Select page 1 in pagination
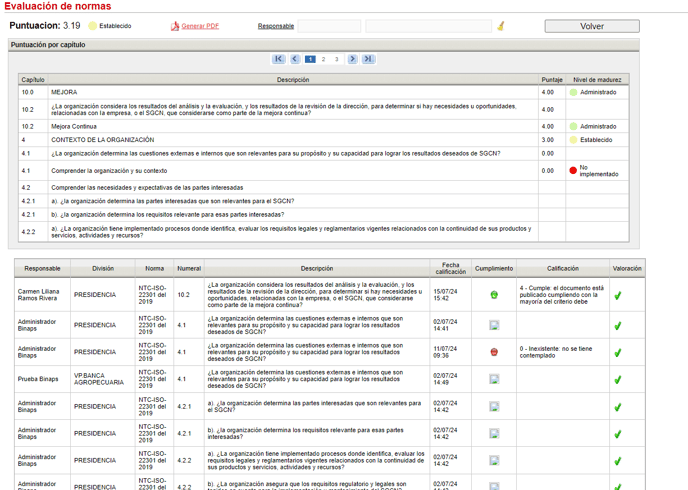Image resolution: width=688 pixels, height=490 pixels. coord(310,59)
